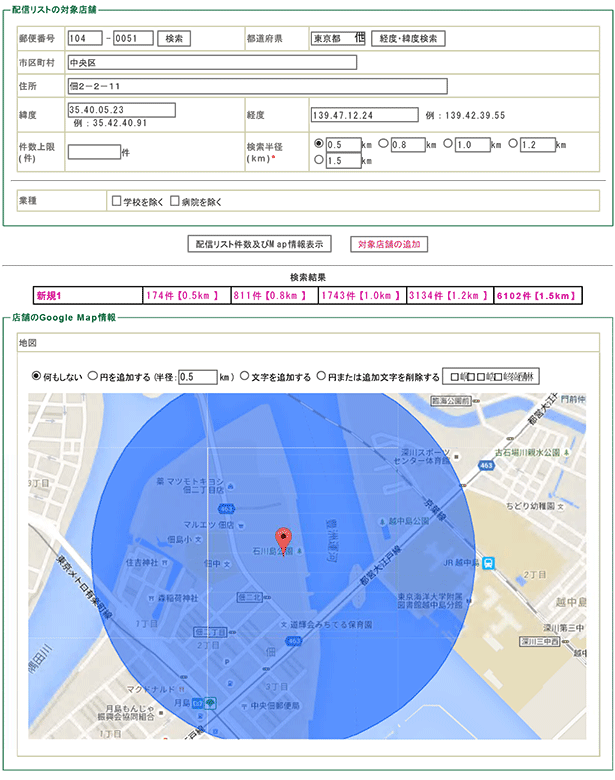Click the postal code field 0051

point(133,38)
